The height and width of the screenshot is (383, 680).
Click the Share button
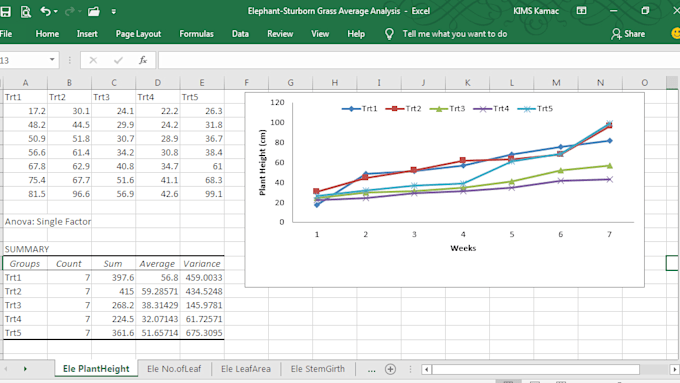coord(628,34)
